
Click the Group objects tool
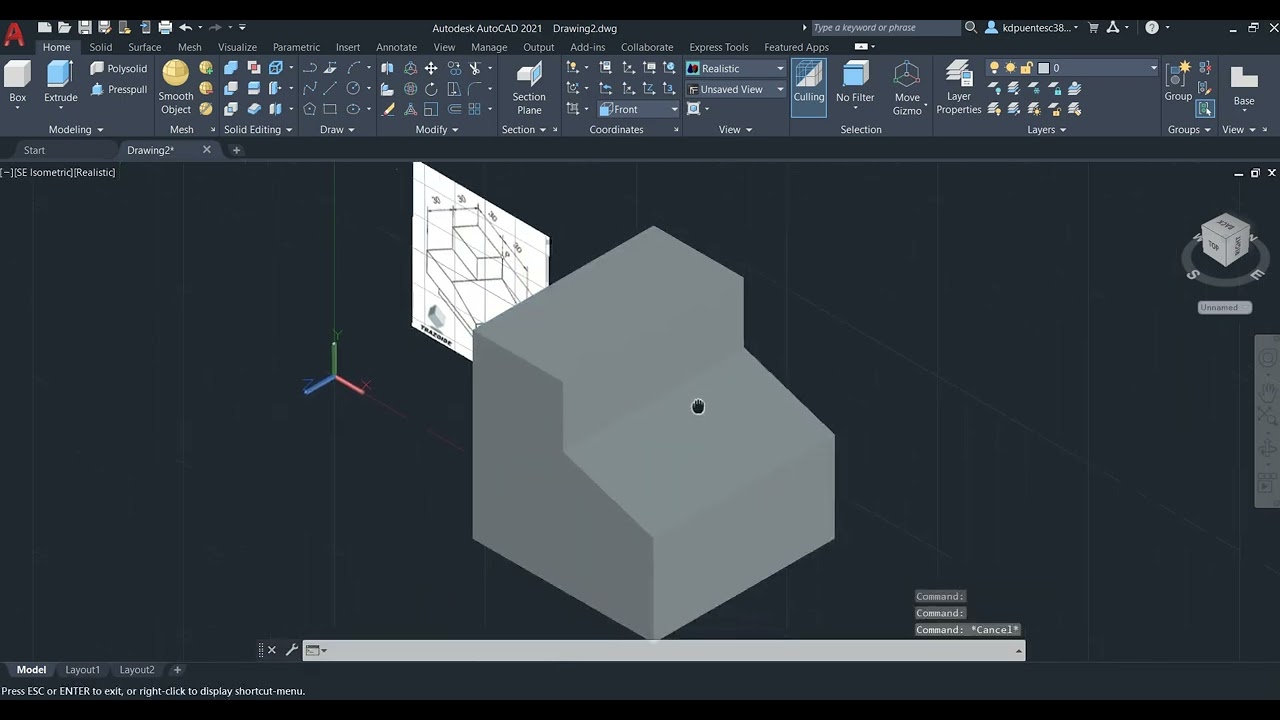[1178, 81]
